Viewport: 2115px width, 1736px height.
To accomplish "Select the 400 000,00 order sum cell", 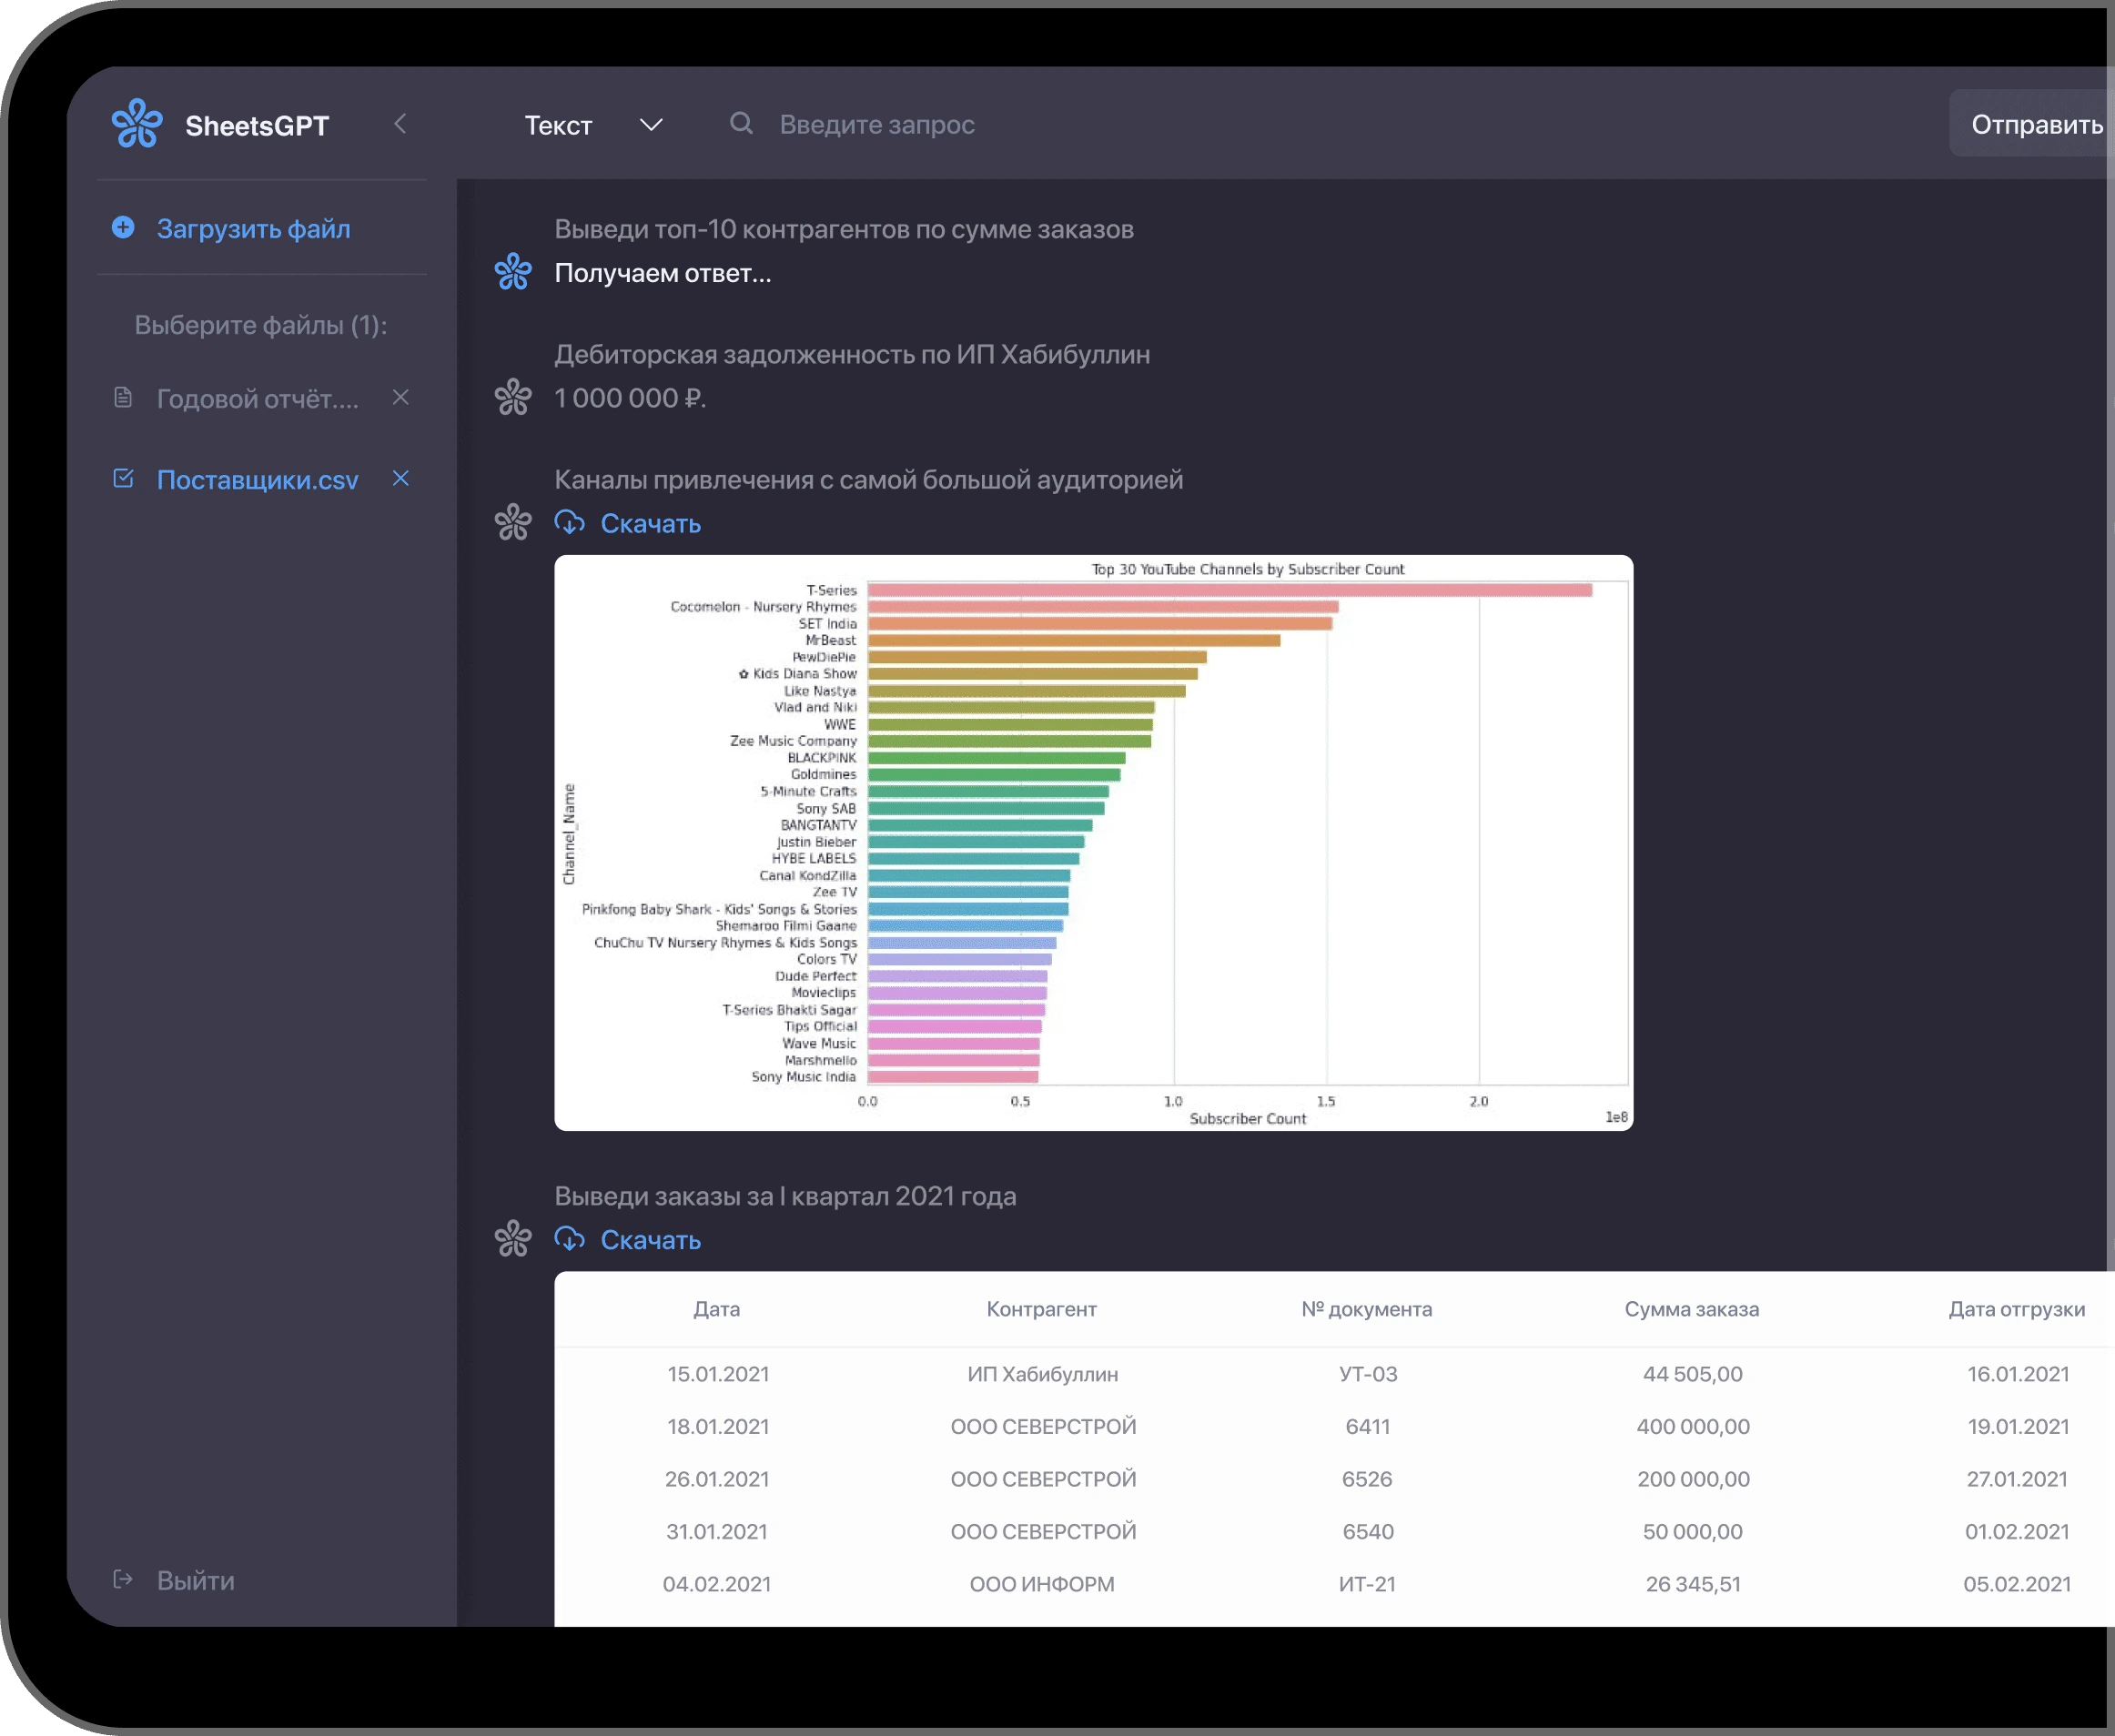I will pos(1693,1427).
